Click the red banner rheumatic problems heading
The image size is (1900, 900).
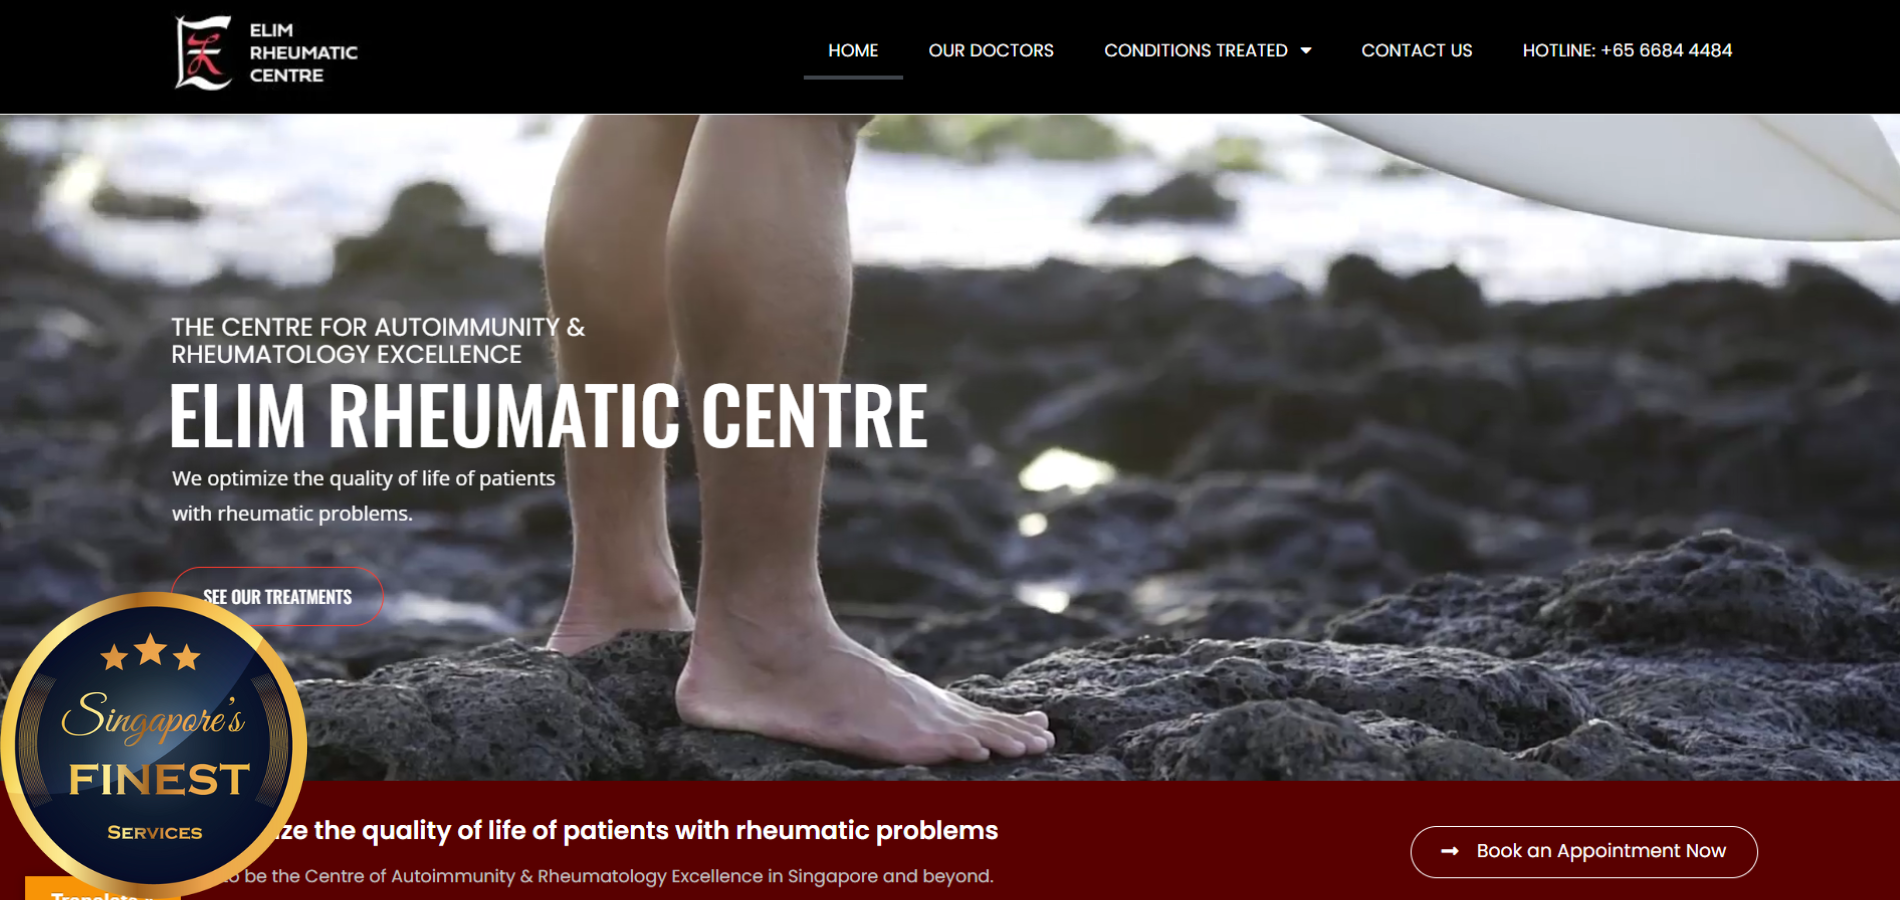630,830
